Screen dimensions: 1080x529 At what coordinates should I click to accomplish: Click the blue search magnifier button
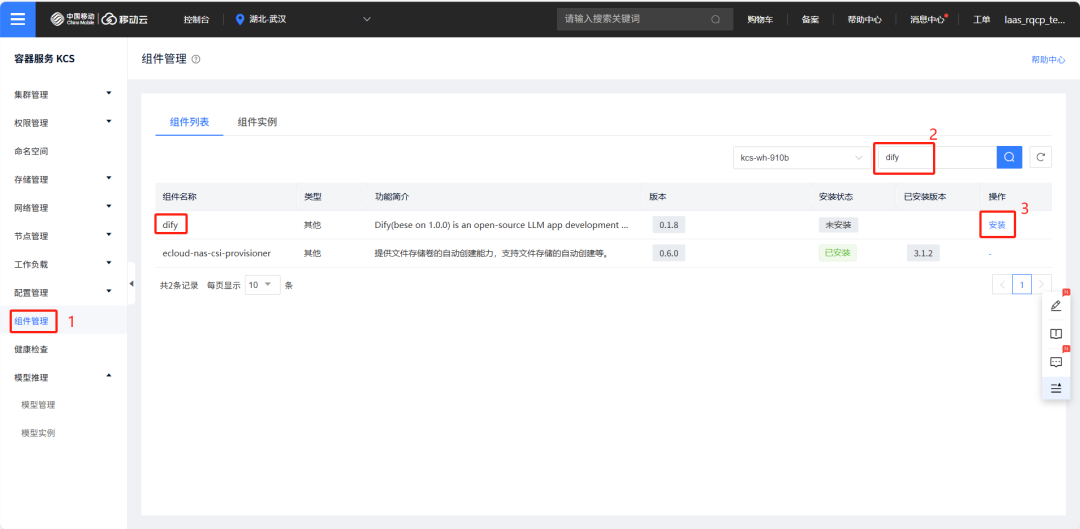(x=1009, y=157)
